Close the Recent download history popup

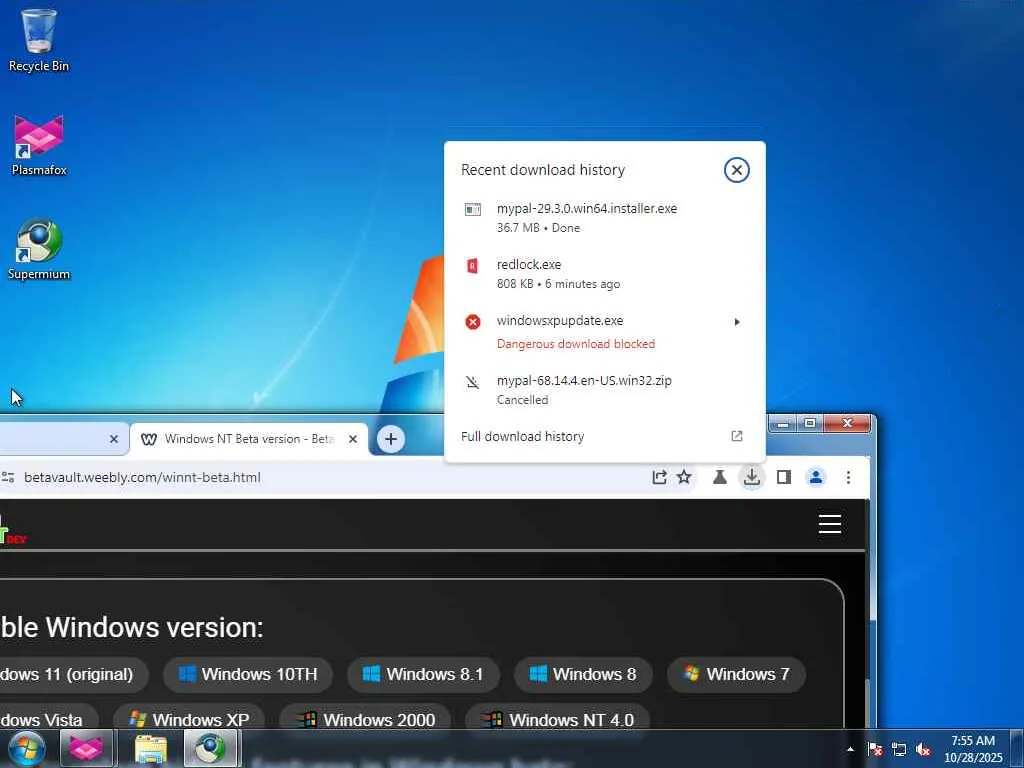click(736, 170)
